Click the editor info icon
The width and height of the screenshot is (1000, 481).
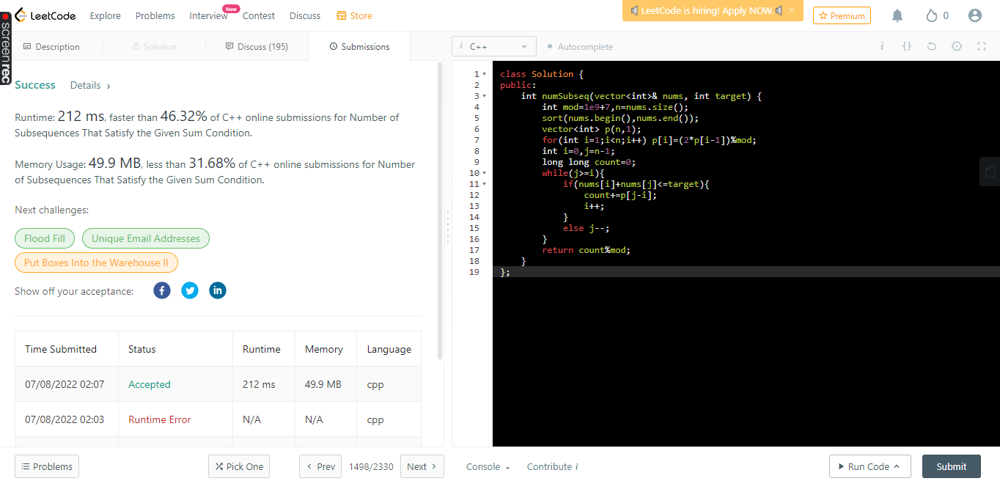click(882, 47)
